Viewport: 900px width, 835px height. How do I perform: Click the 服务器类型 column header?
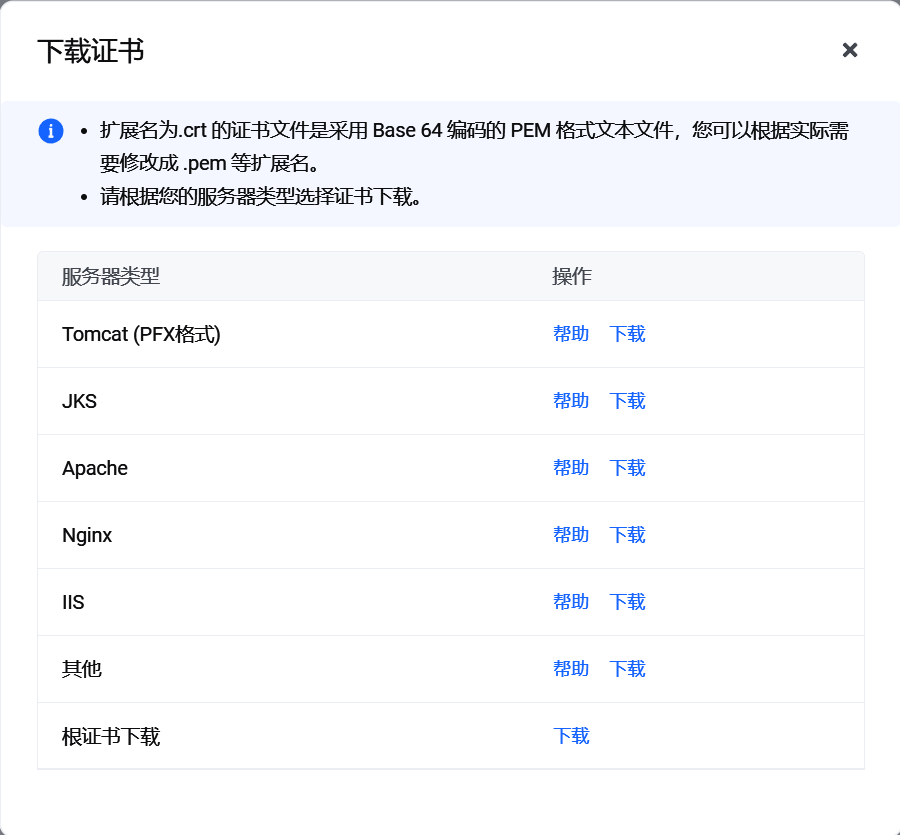click(x=111, y=277)
